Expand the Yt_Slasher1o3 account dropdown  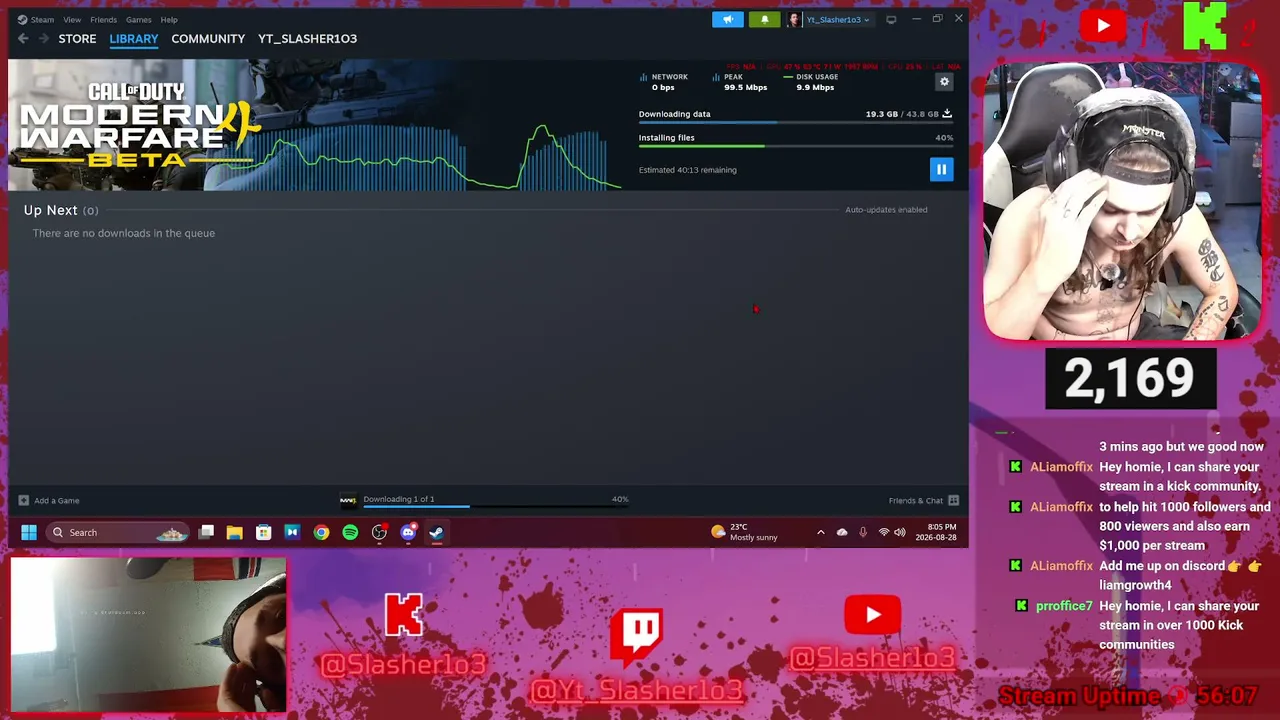[838, 19]
